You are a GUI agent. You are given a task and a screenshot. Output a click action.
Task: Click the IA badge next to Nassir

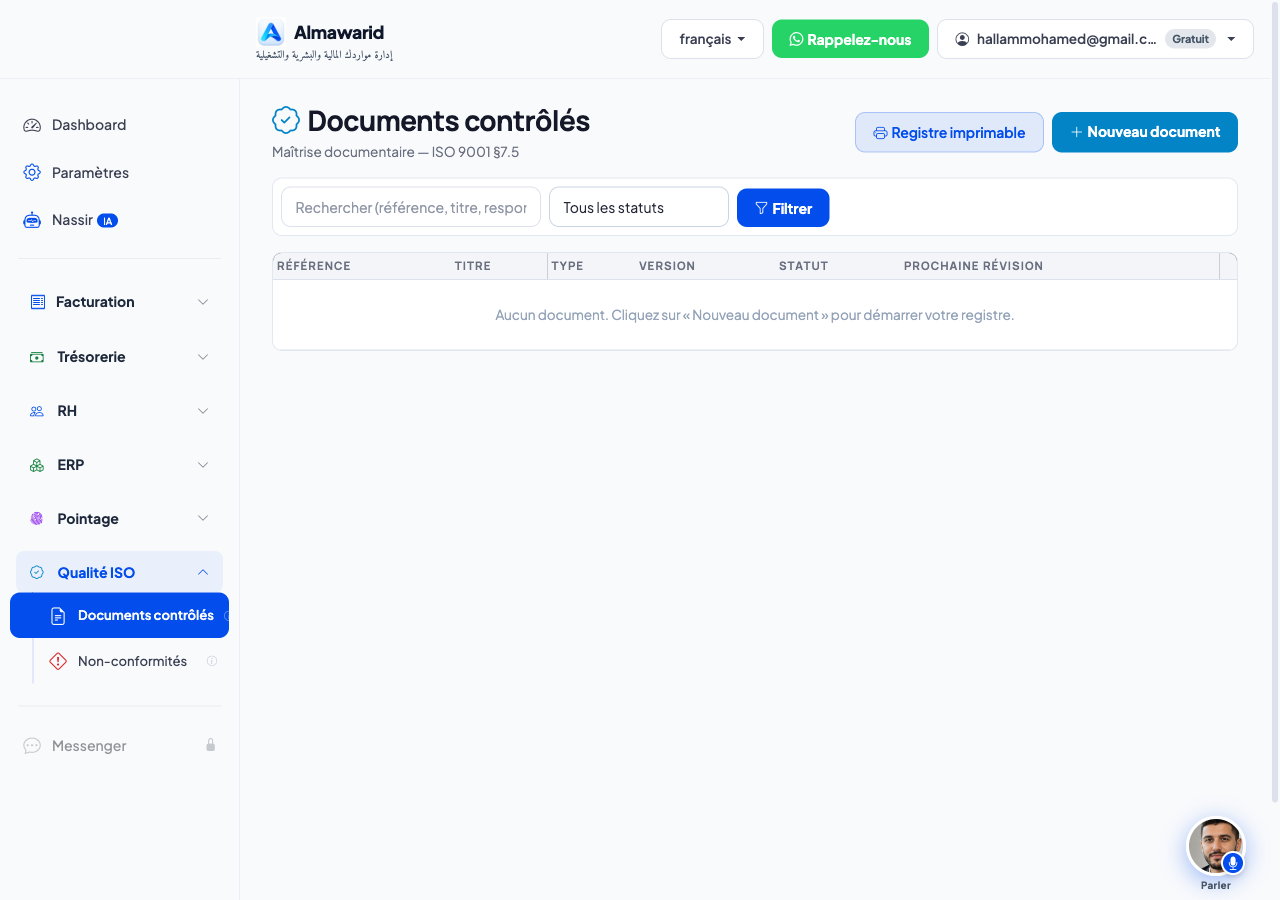[107, 221]
